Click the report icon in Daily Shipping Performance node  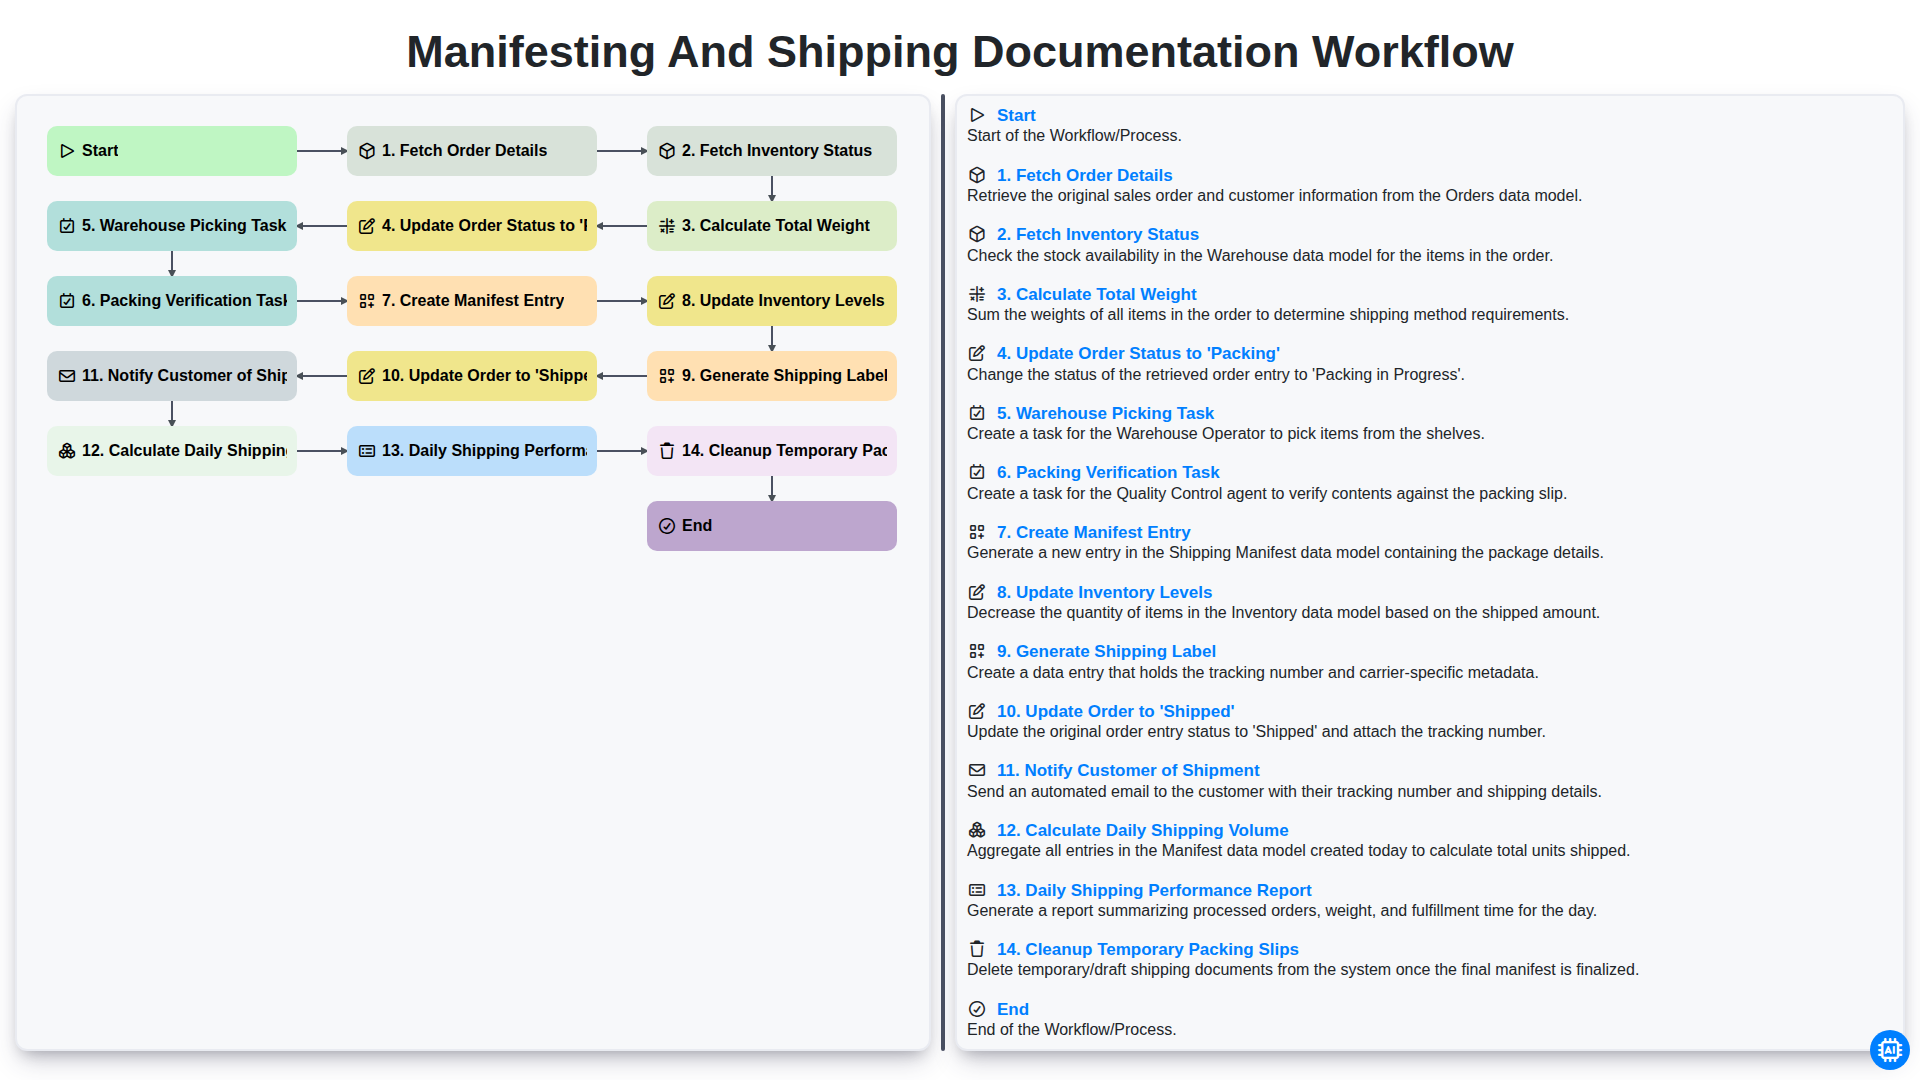pos(367,451)
